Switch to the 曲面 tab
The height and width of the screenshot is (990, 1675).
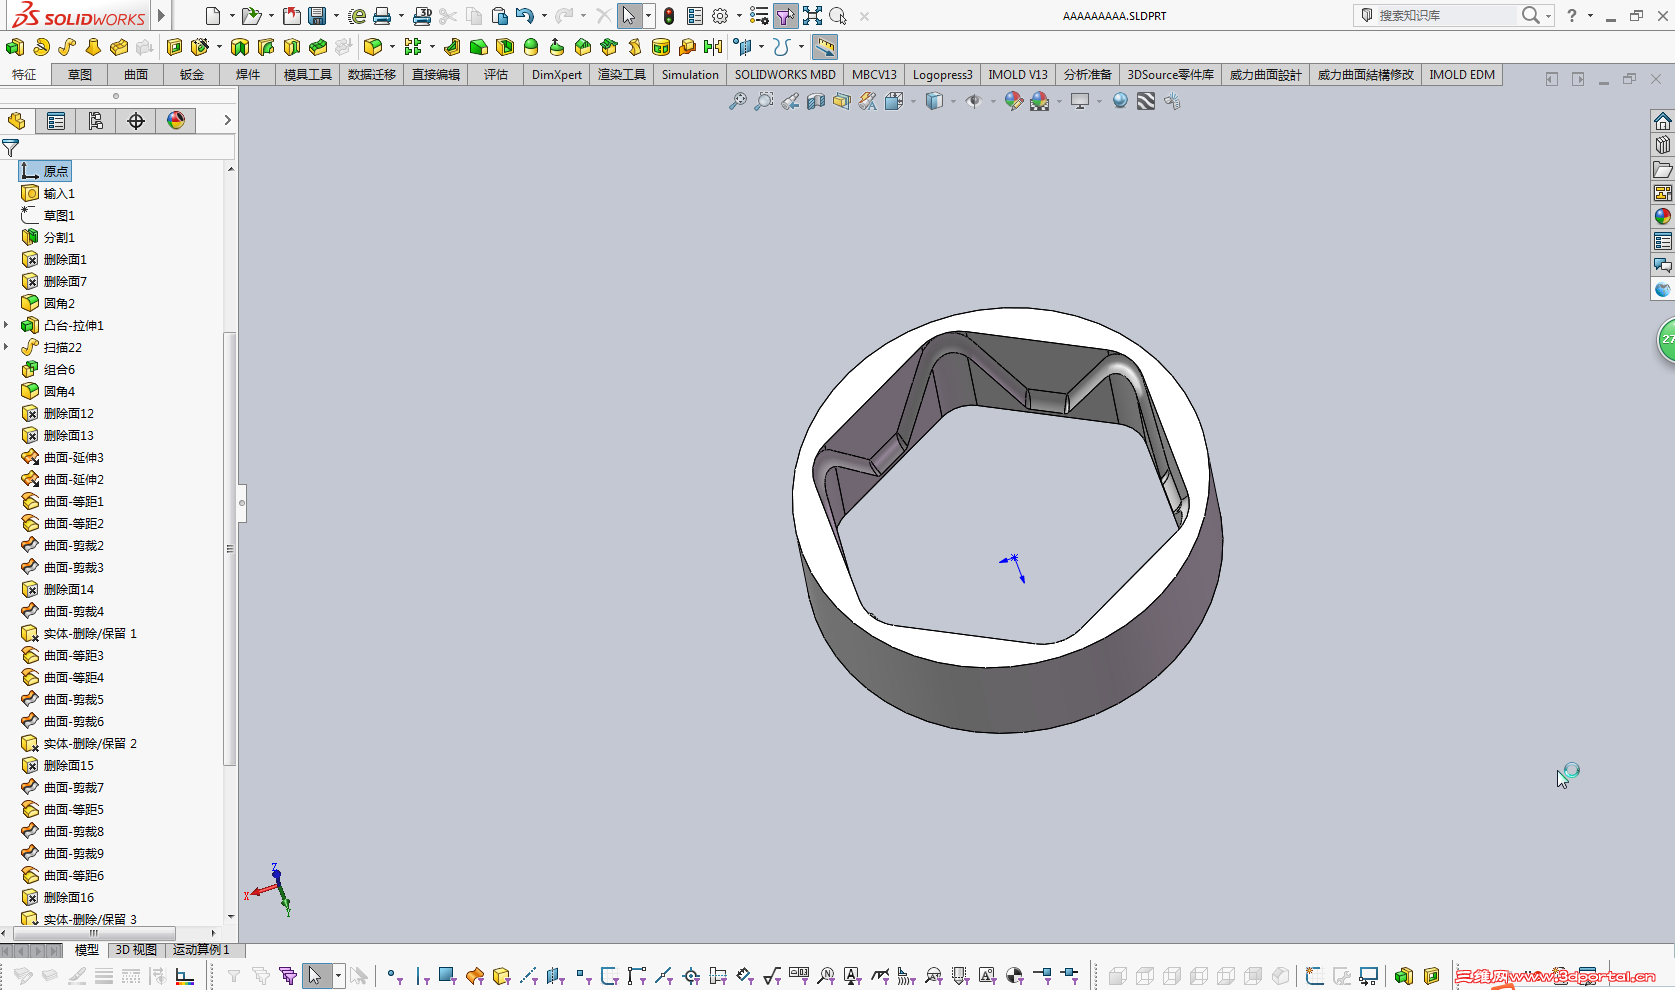point(136,75)
